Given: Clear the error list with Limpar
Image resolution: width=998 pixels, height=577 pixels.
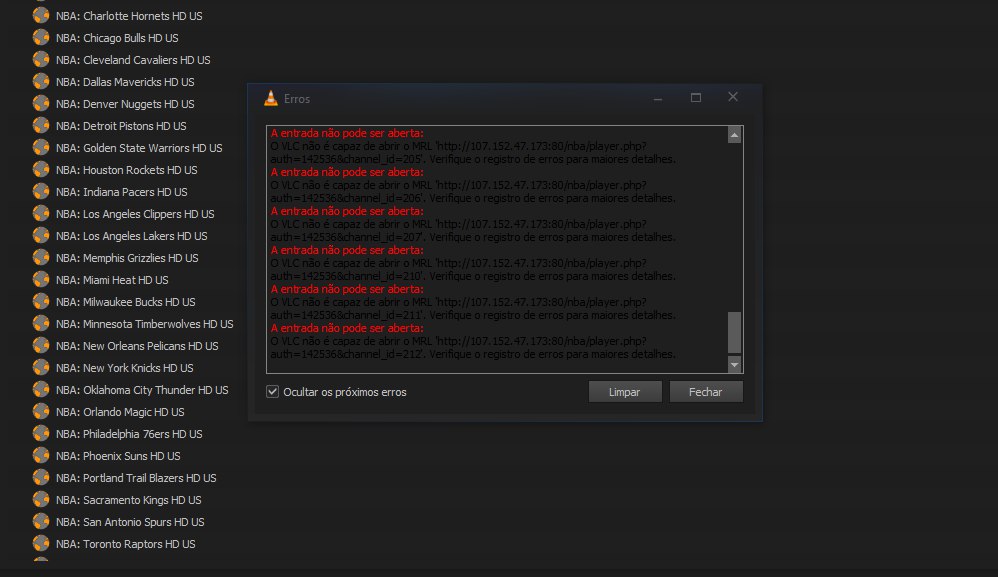Looking at the screenshot, I should [x=624, y=392].
